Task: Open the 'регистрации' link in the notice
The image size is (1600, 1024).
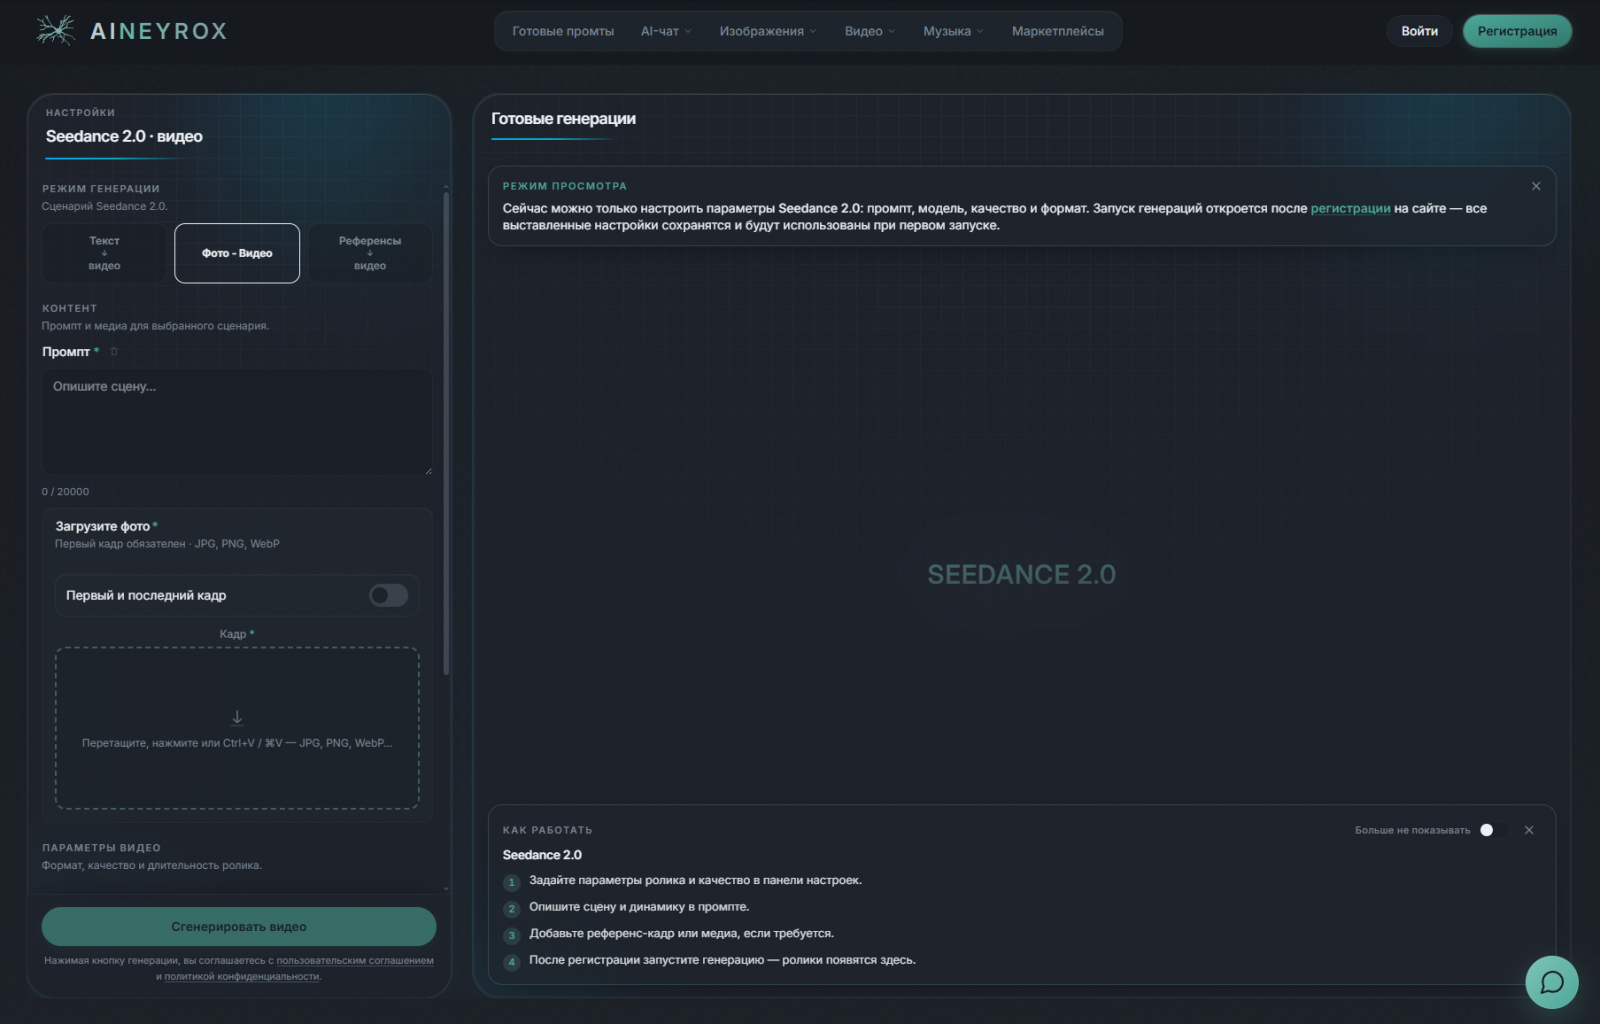Action: coord(1350,208)
